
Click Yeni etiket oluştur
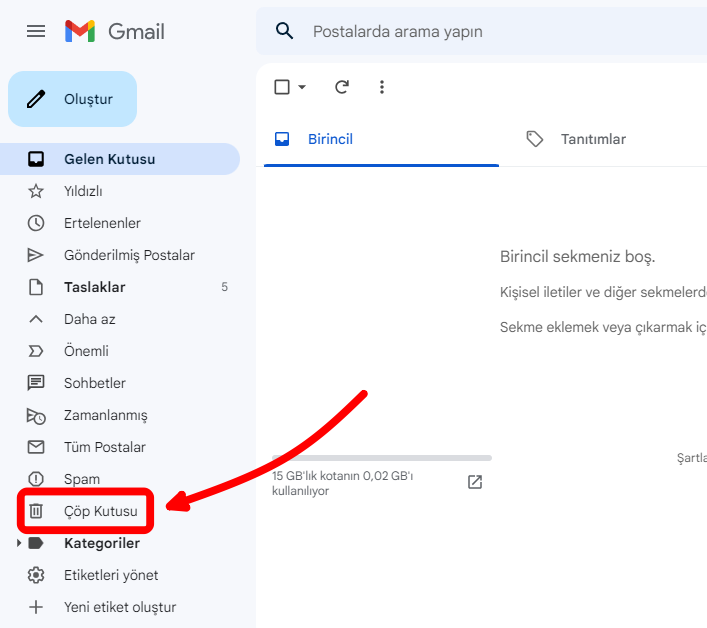coord(119,607)
